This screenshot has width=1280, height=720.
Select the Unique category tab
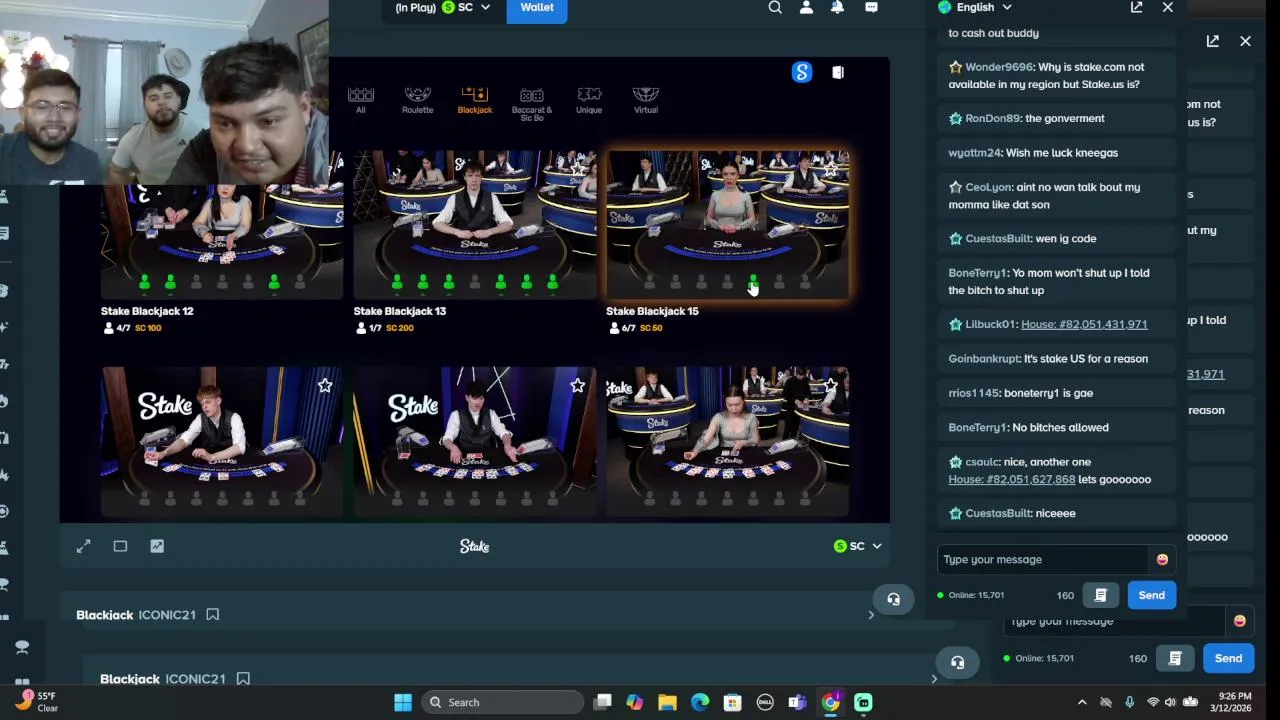click(589, 100)
